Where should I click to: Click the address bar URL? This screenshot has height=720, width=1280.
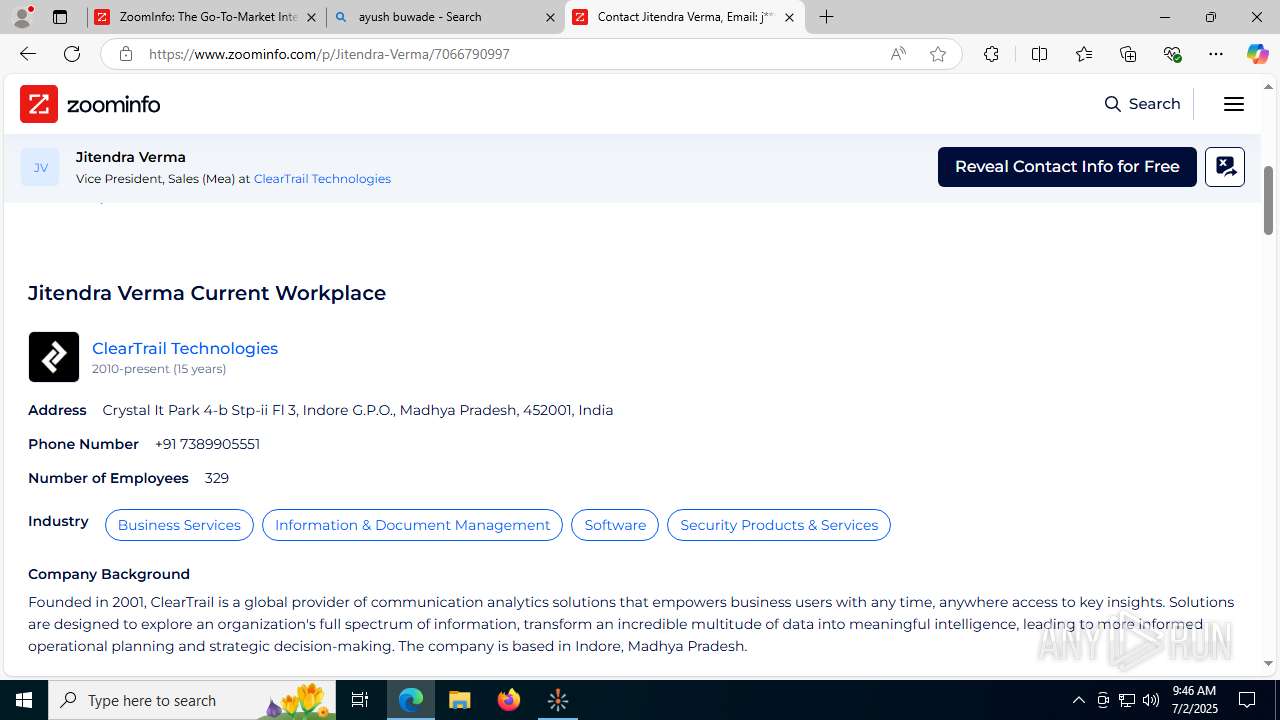pos(329,54)
